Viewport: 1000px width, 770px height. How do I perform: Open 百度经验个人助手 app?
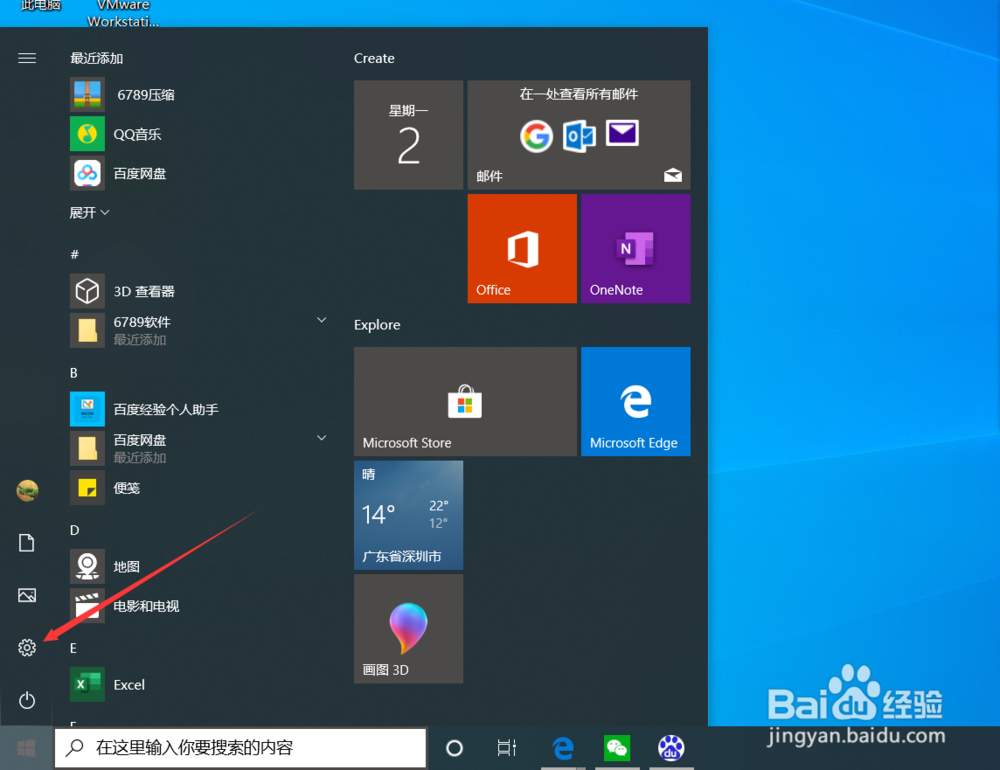coord(166,410)
